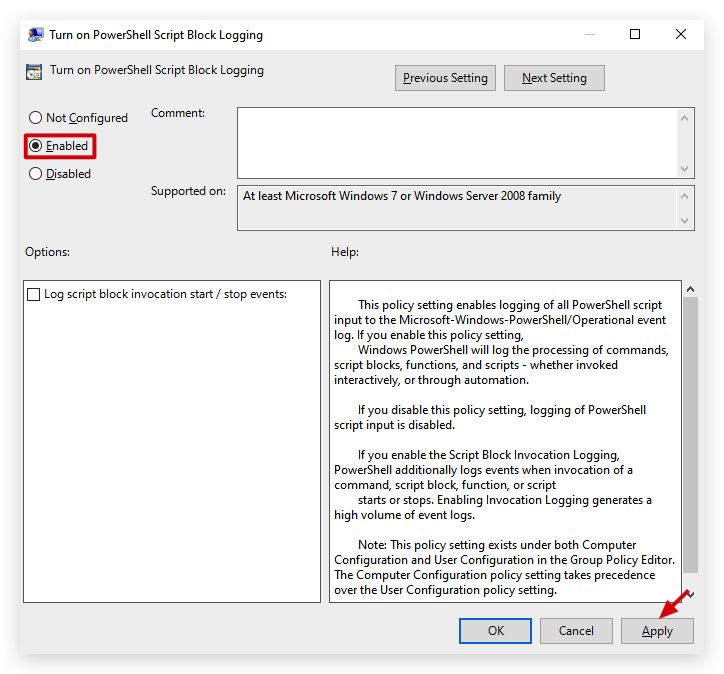Click inside the Comment text box
Screen dimensions: 724x674
[457, 143]
